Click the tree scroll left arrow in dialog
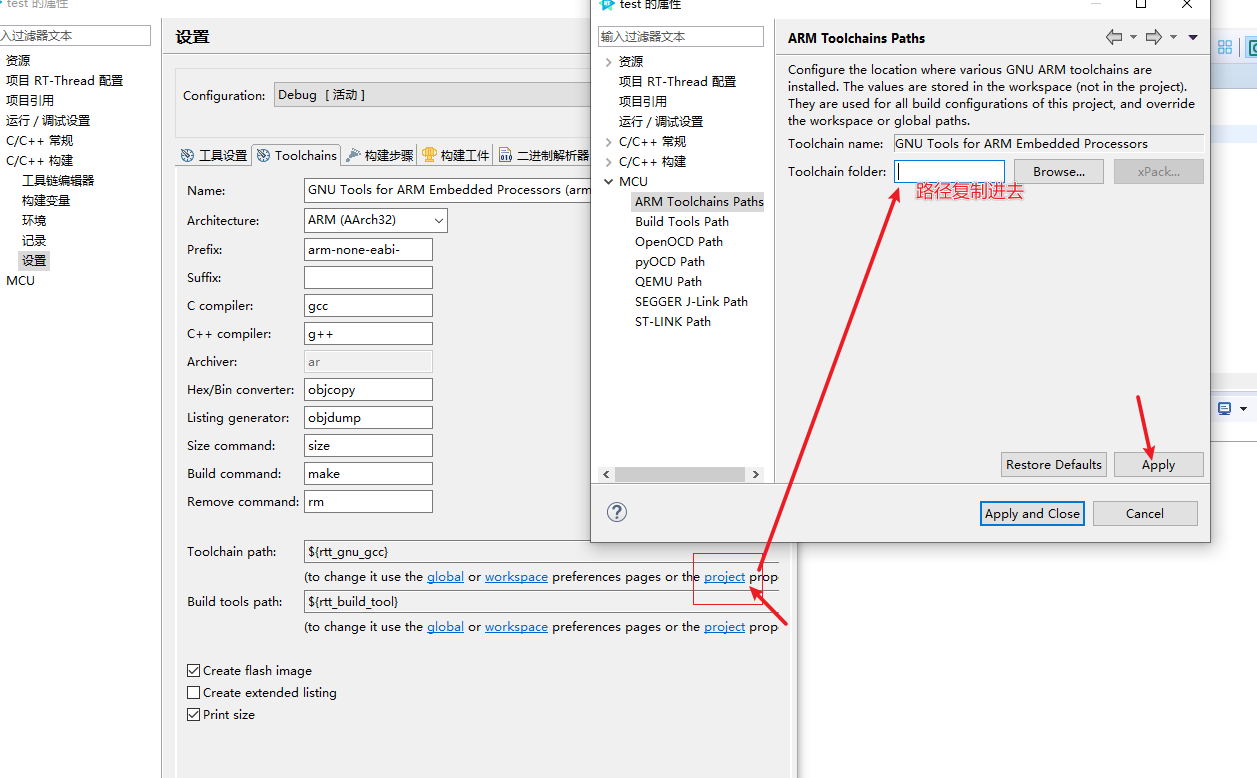 (x=606, y=475)
